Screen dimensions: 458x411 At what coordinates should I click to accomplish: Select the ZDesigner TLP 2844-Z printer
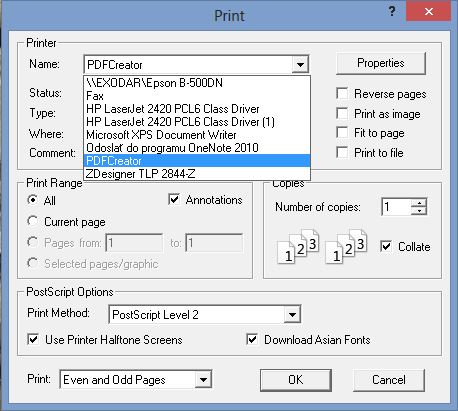coord(197,174)
